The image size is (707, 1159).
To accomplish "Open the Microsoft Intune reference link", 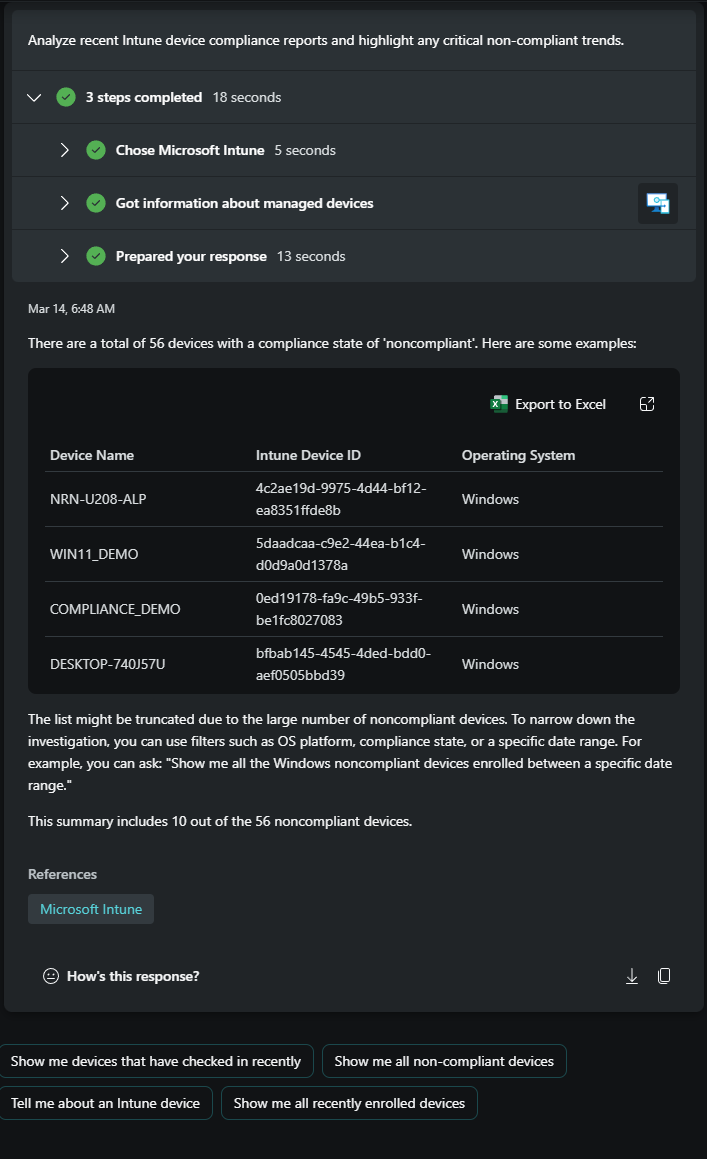I will [x=91, y=909].
